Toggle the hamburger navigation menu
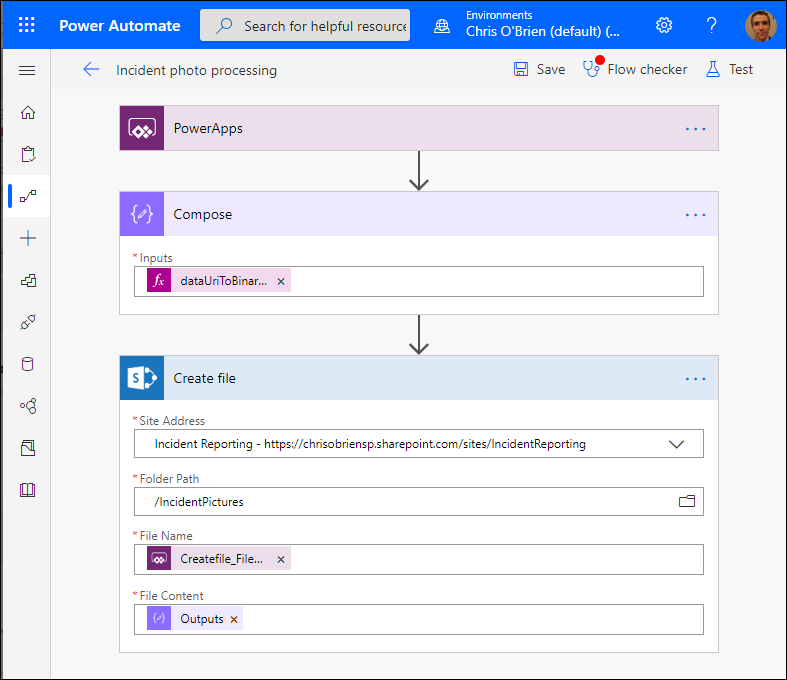Viewport: 787px width, 680px height. tap(27, 70)
